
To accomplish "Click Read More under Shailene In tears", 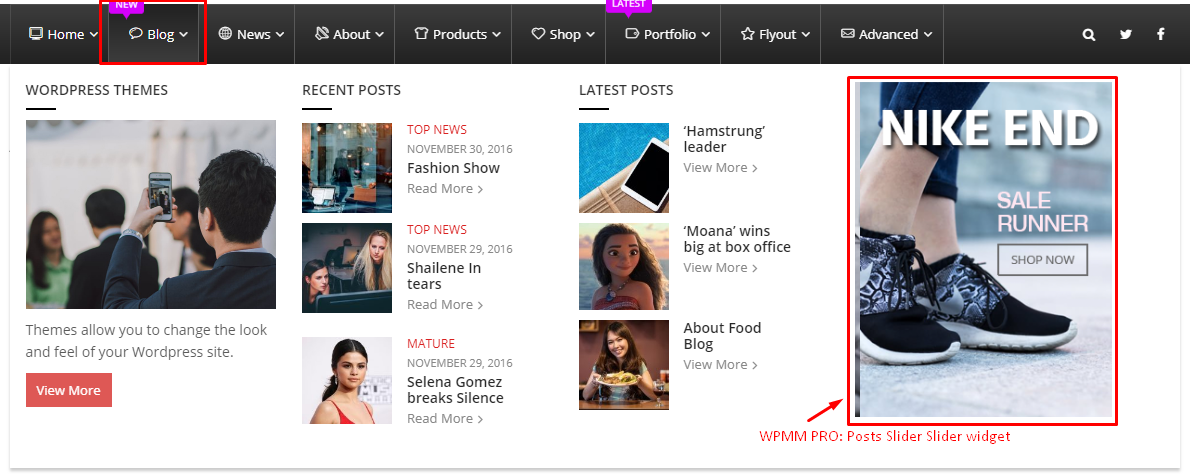I will [x=445, y=305].
